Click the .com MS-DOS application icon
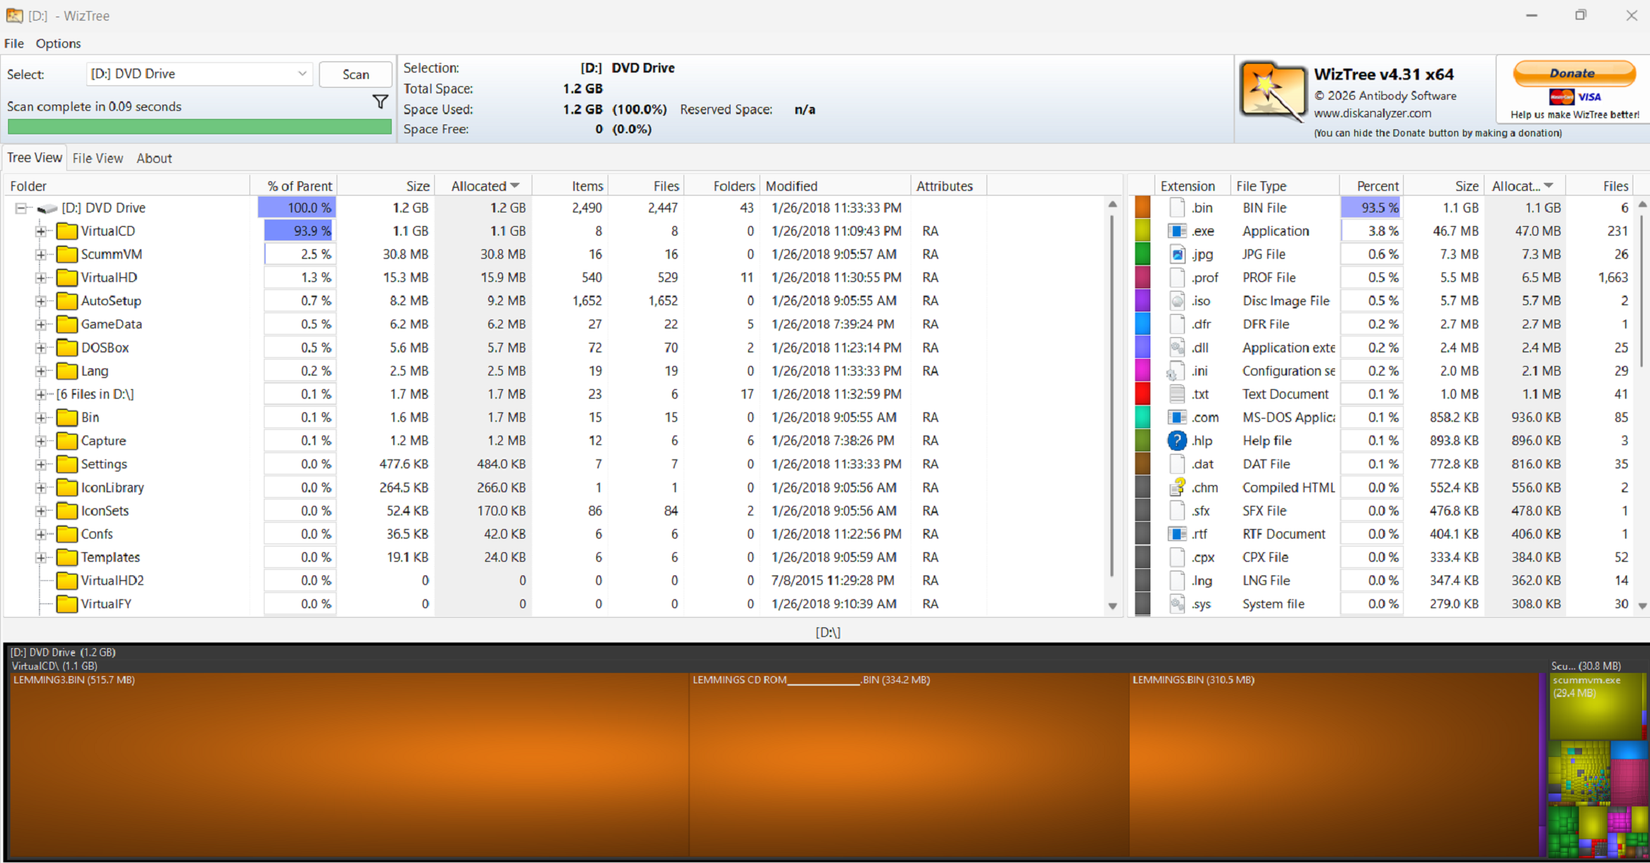The image size is (1650, 863). [x=1177, y=417]
